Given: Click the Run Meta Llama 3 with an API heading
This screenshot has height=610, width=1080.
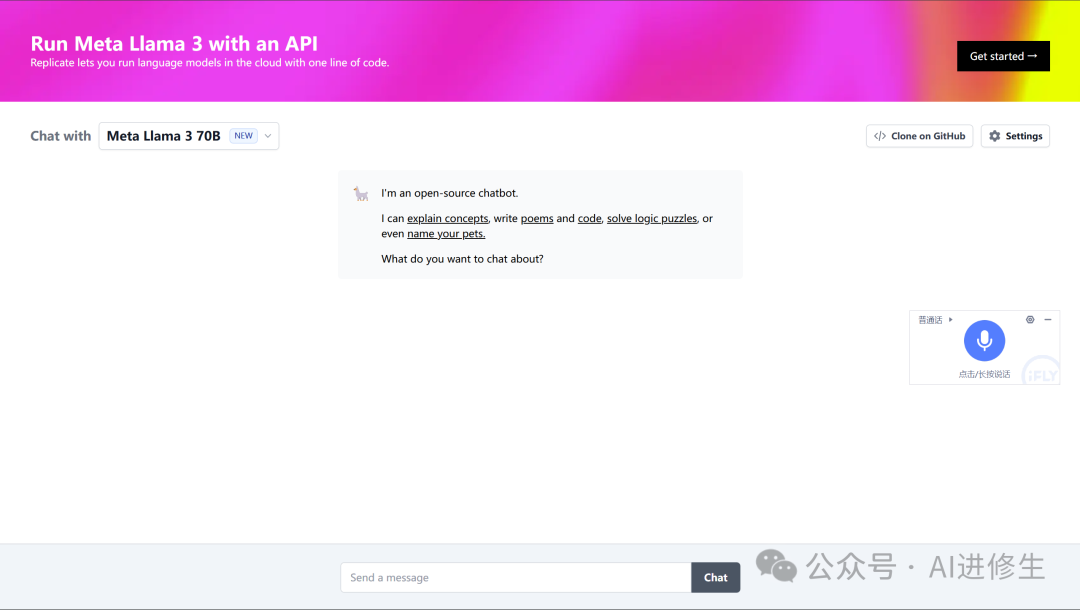Looking at the screenshot, I should 174,43.
